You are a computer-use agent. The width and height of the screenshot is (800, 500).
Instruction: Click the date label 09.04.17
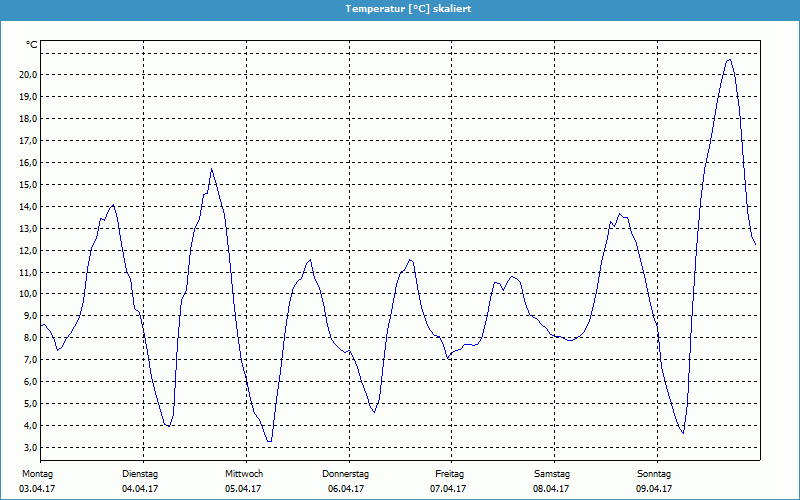(654, 489)
